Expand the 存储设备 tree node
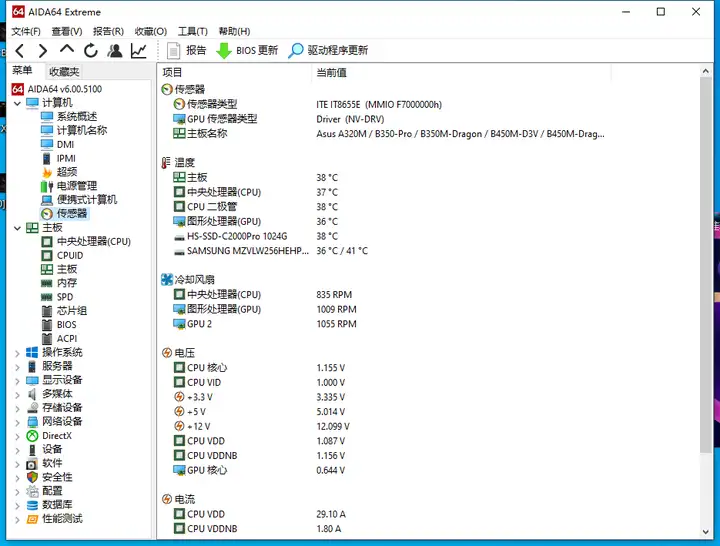The image size is (720, 546). point(17,408)
